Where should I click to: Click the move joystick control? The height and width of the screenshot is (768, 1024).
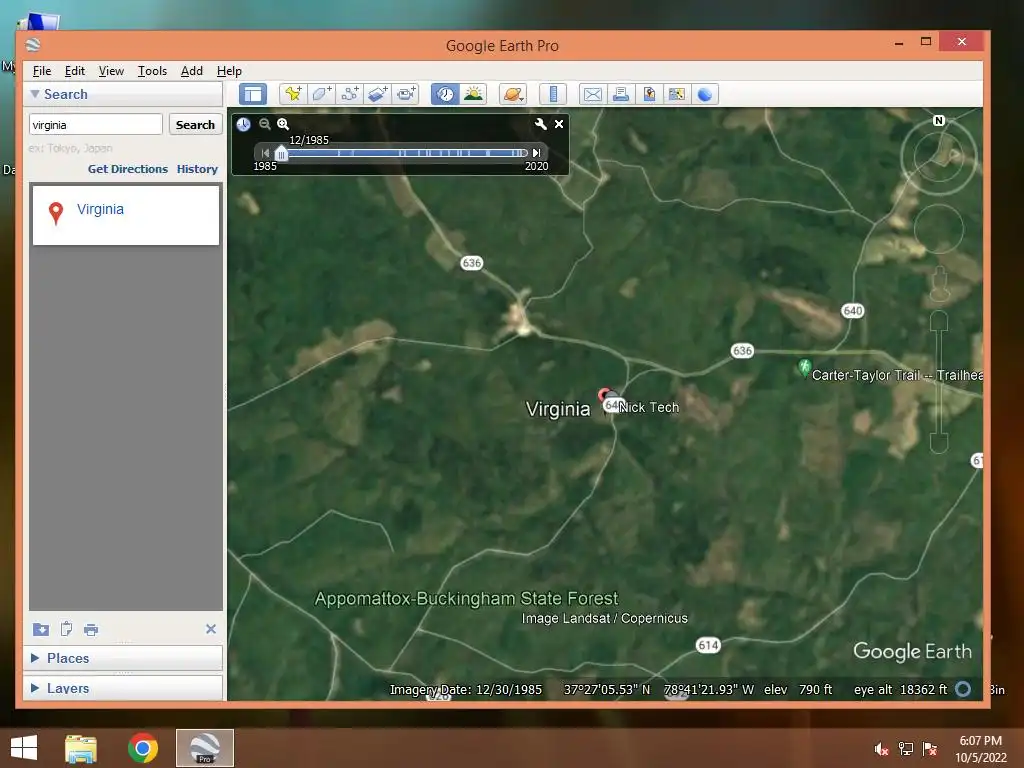pyautogui.click(x=938, y=229)
